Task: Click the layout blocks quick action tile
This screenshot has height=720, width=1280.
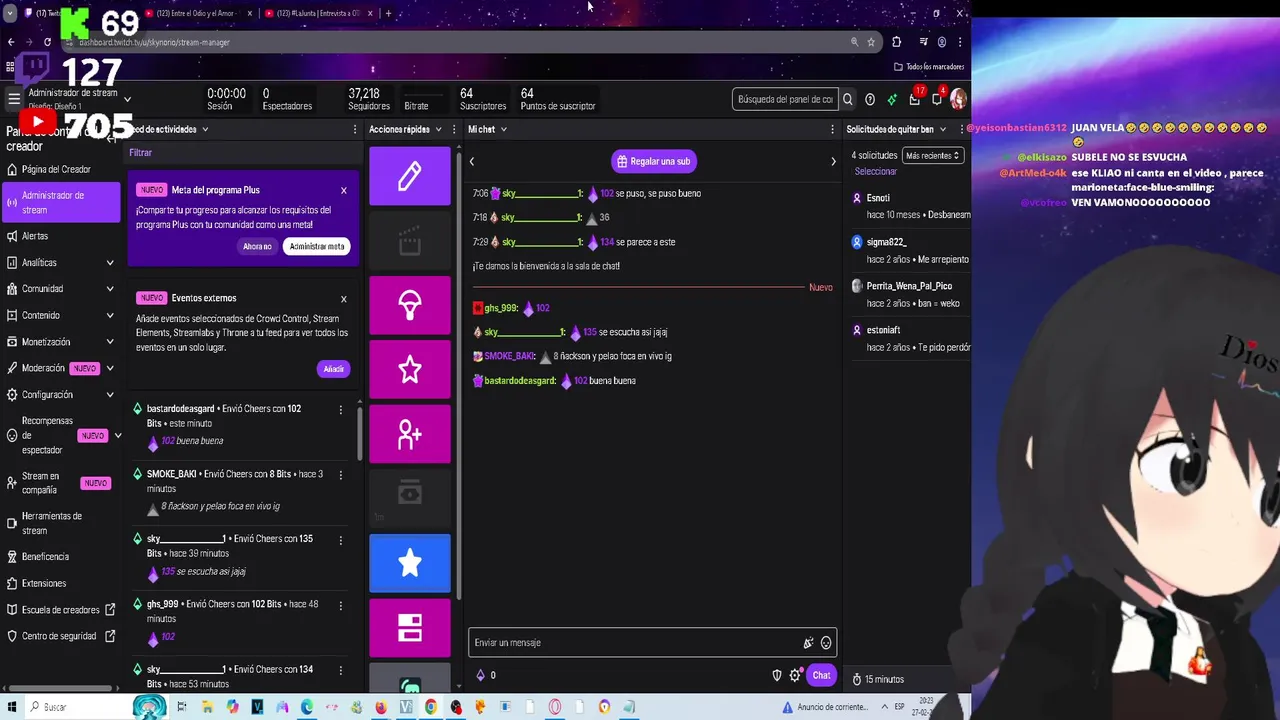Action: click(410, 628)
